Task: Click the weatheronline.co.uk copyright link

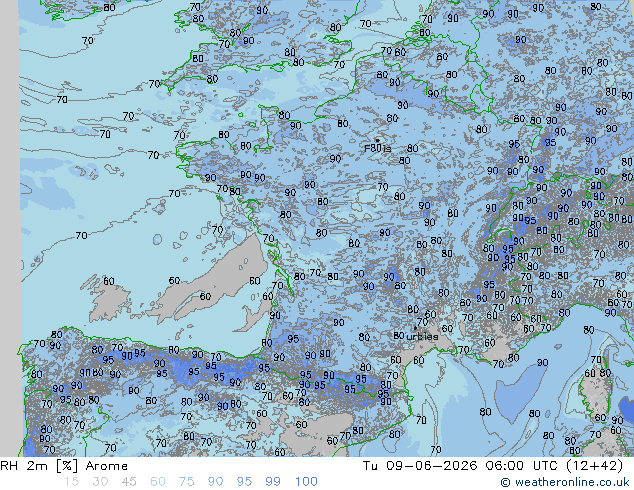Action: pos(564,482)
